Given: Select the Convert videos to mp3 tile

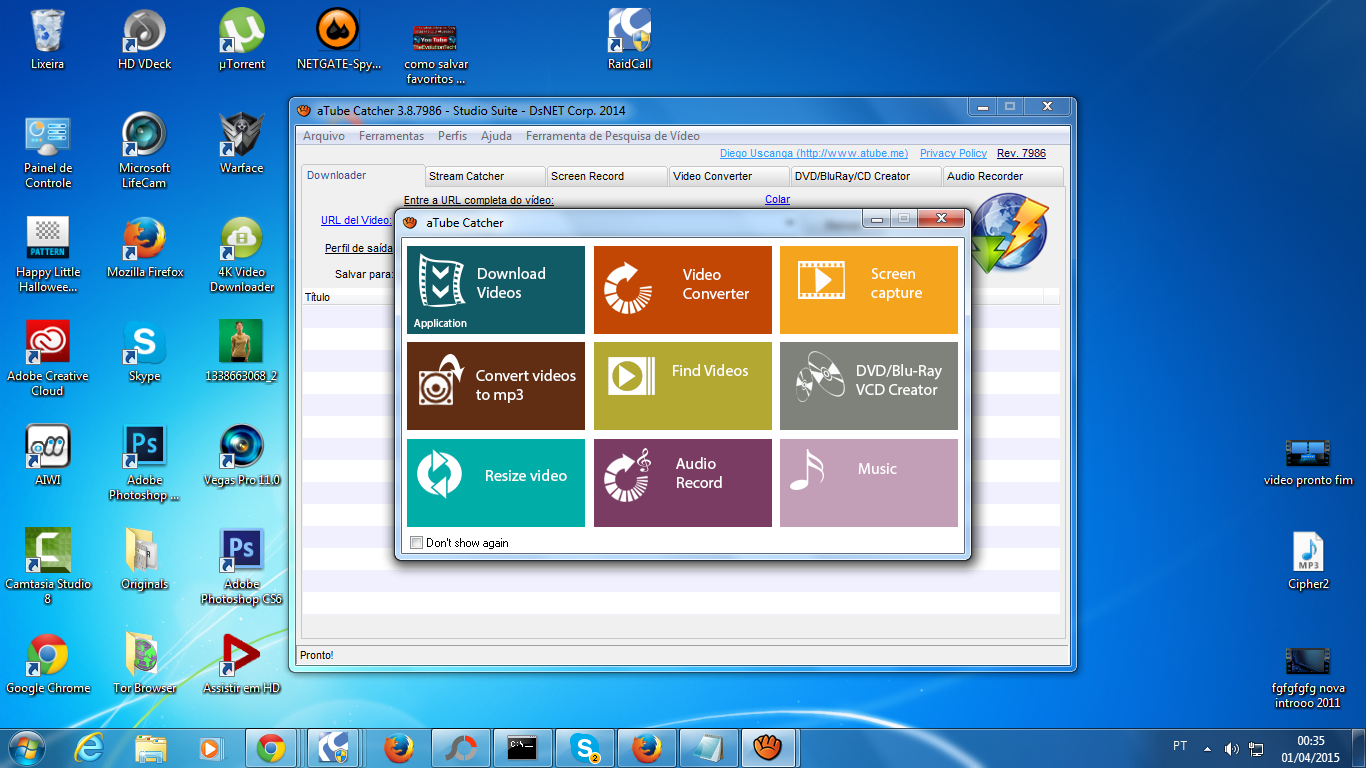Looking at the screenshot, I should 496,386.
